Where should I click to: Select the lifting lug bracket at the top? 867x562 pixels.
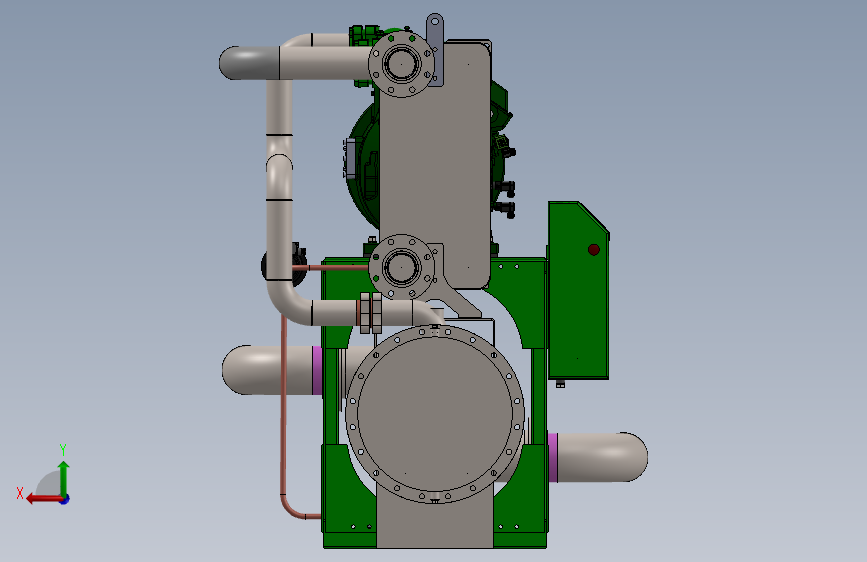point(435,50)
